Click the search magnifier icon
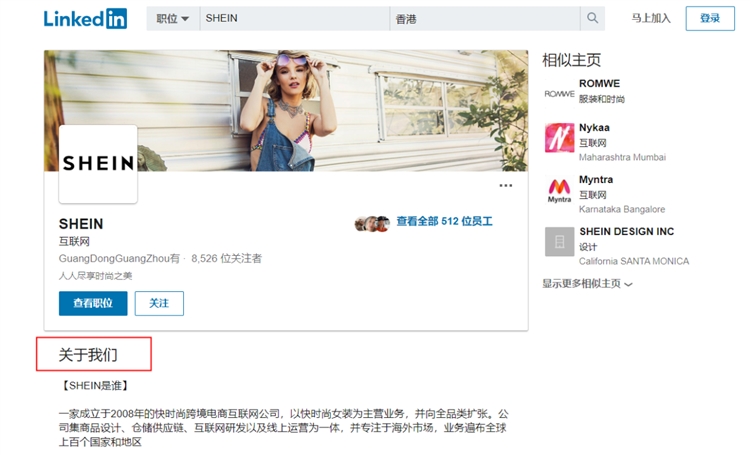The width and height of the screenshot is (750, 455). click(592, 18)
